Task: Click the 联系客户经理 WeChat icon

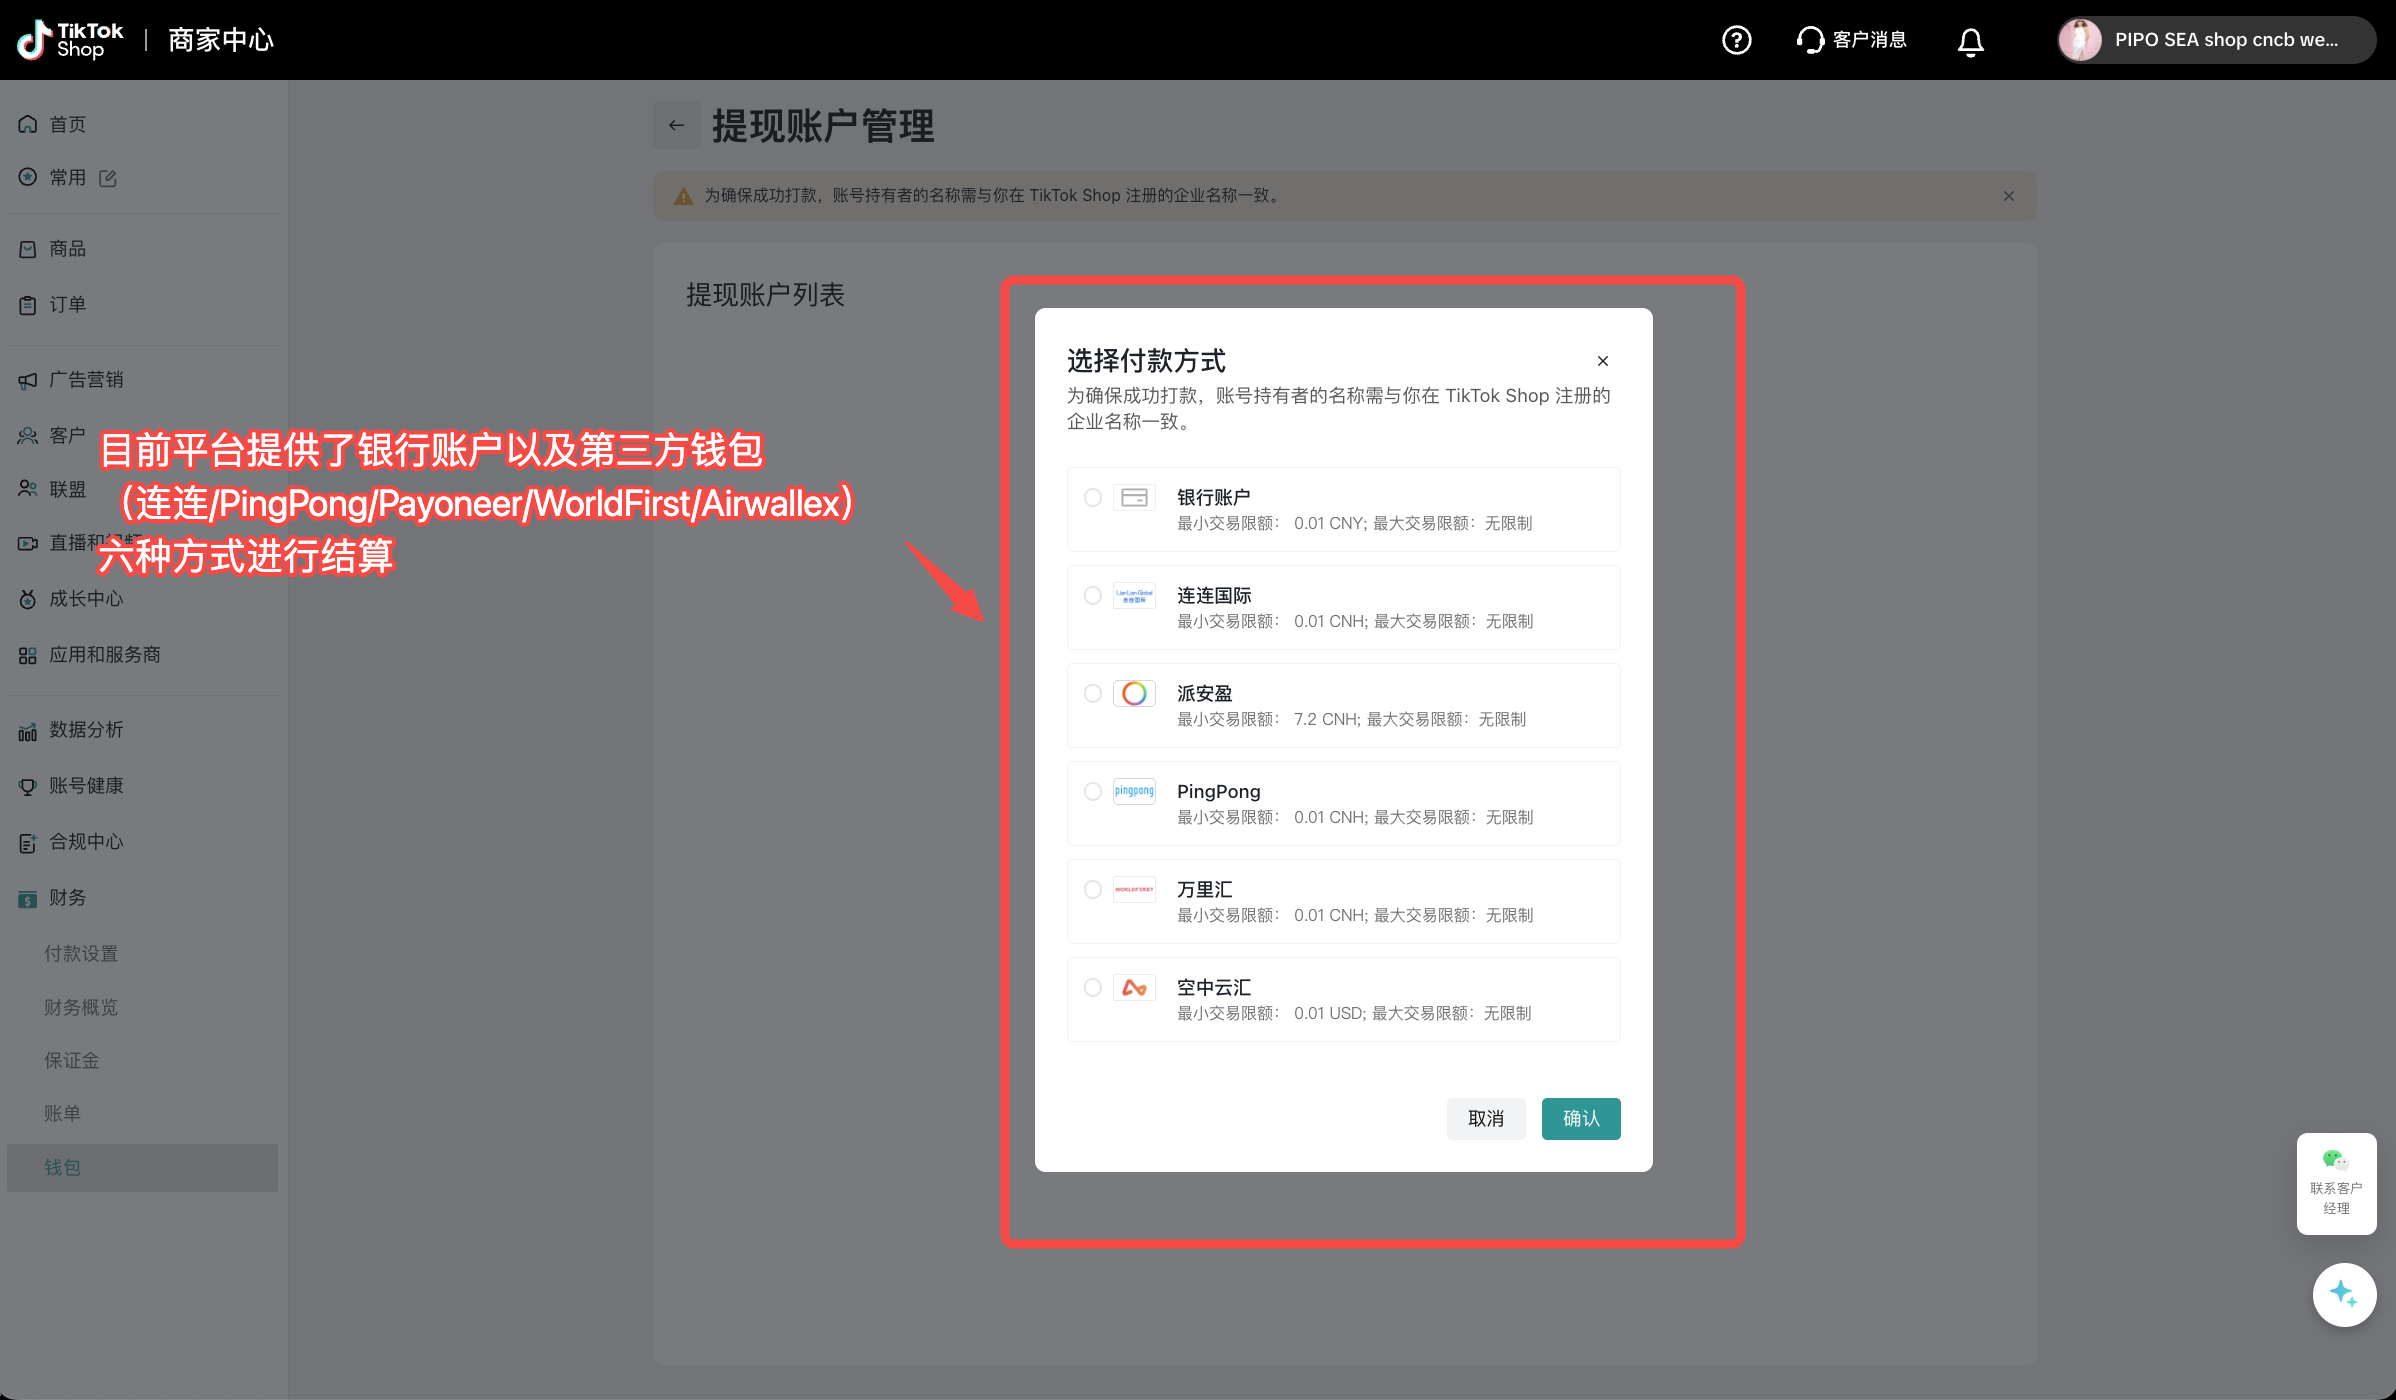Action: 2335,1160
